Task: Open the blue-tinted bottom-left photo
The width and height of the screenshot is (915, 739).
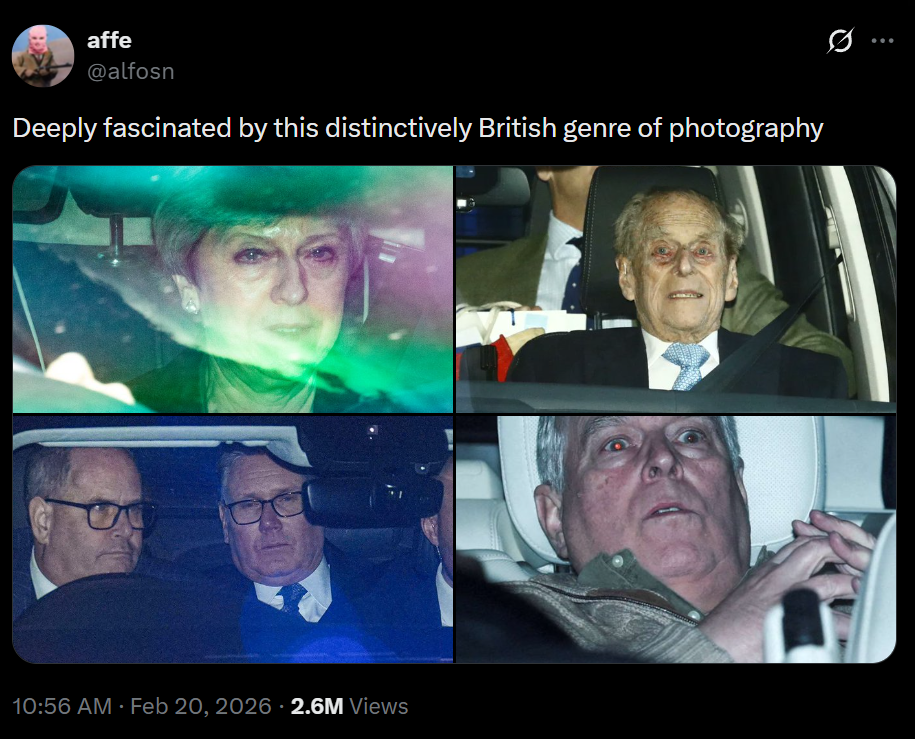Action: [233, 539]
